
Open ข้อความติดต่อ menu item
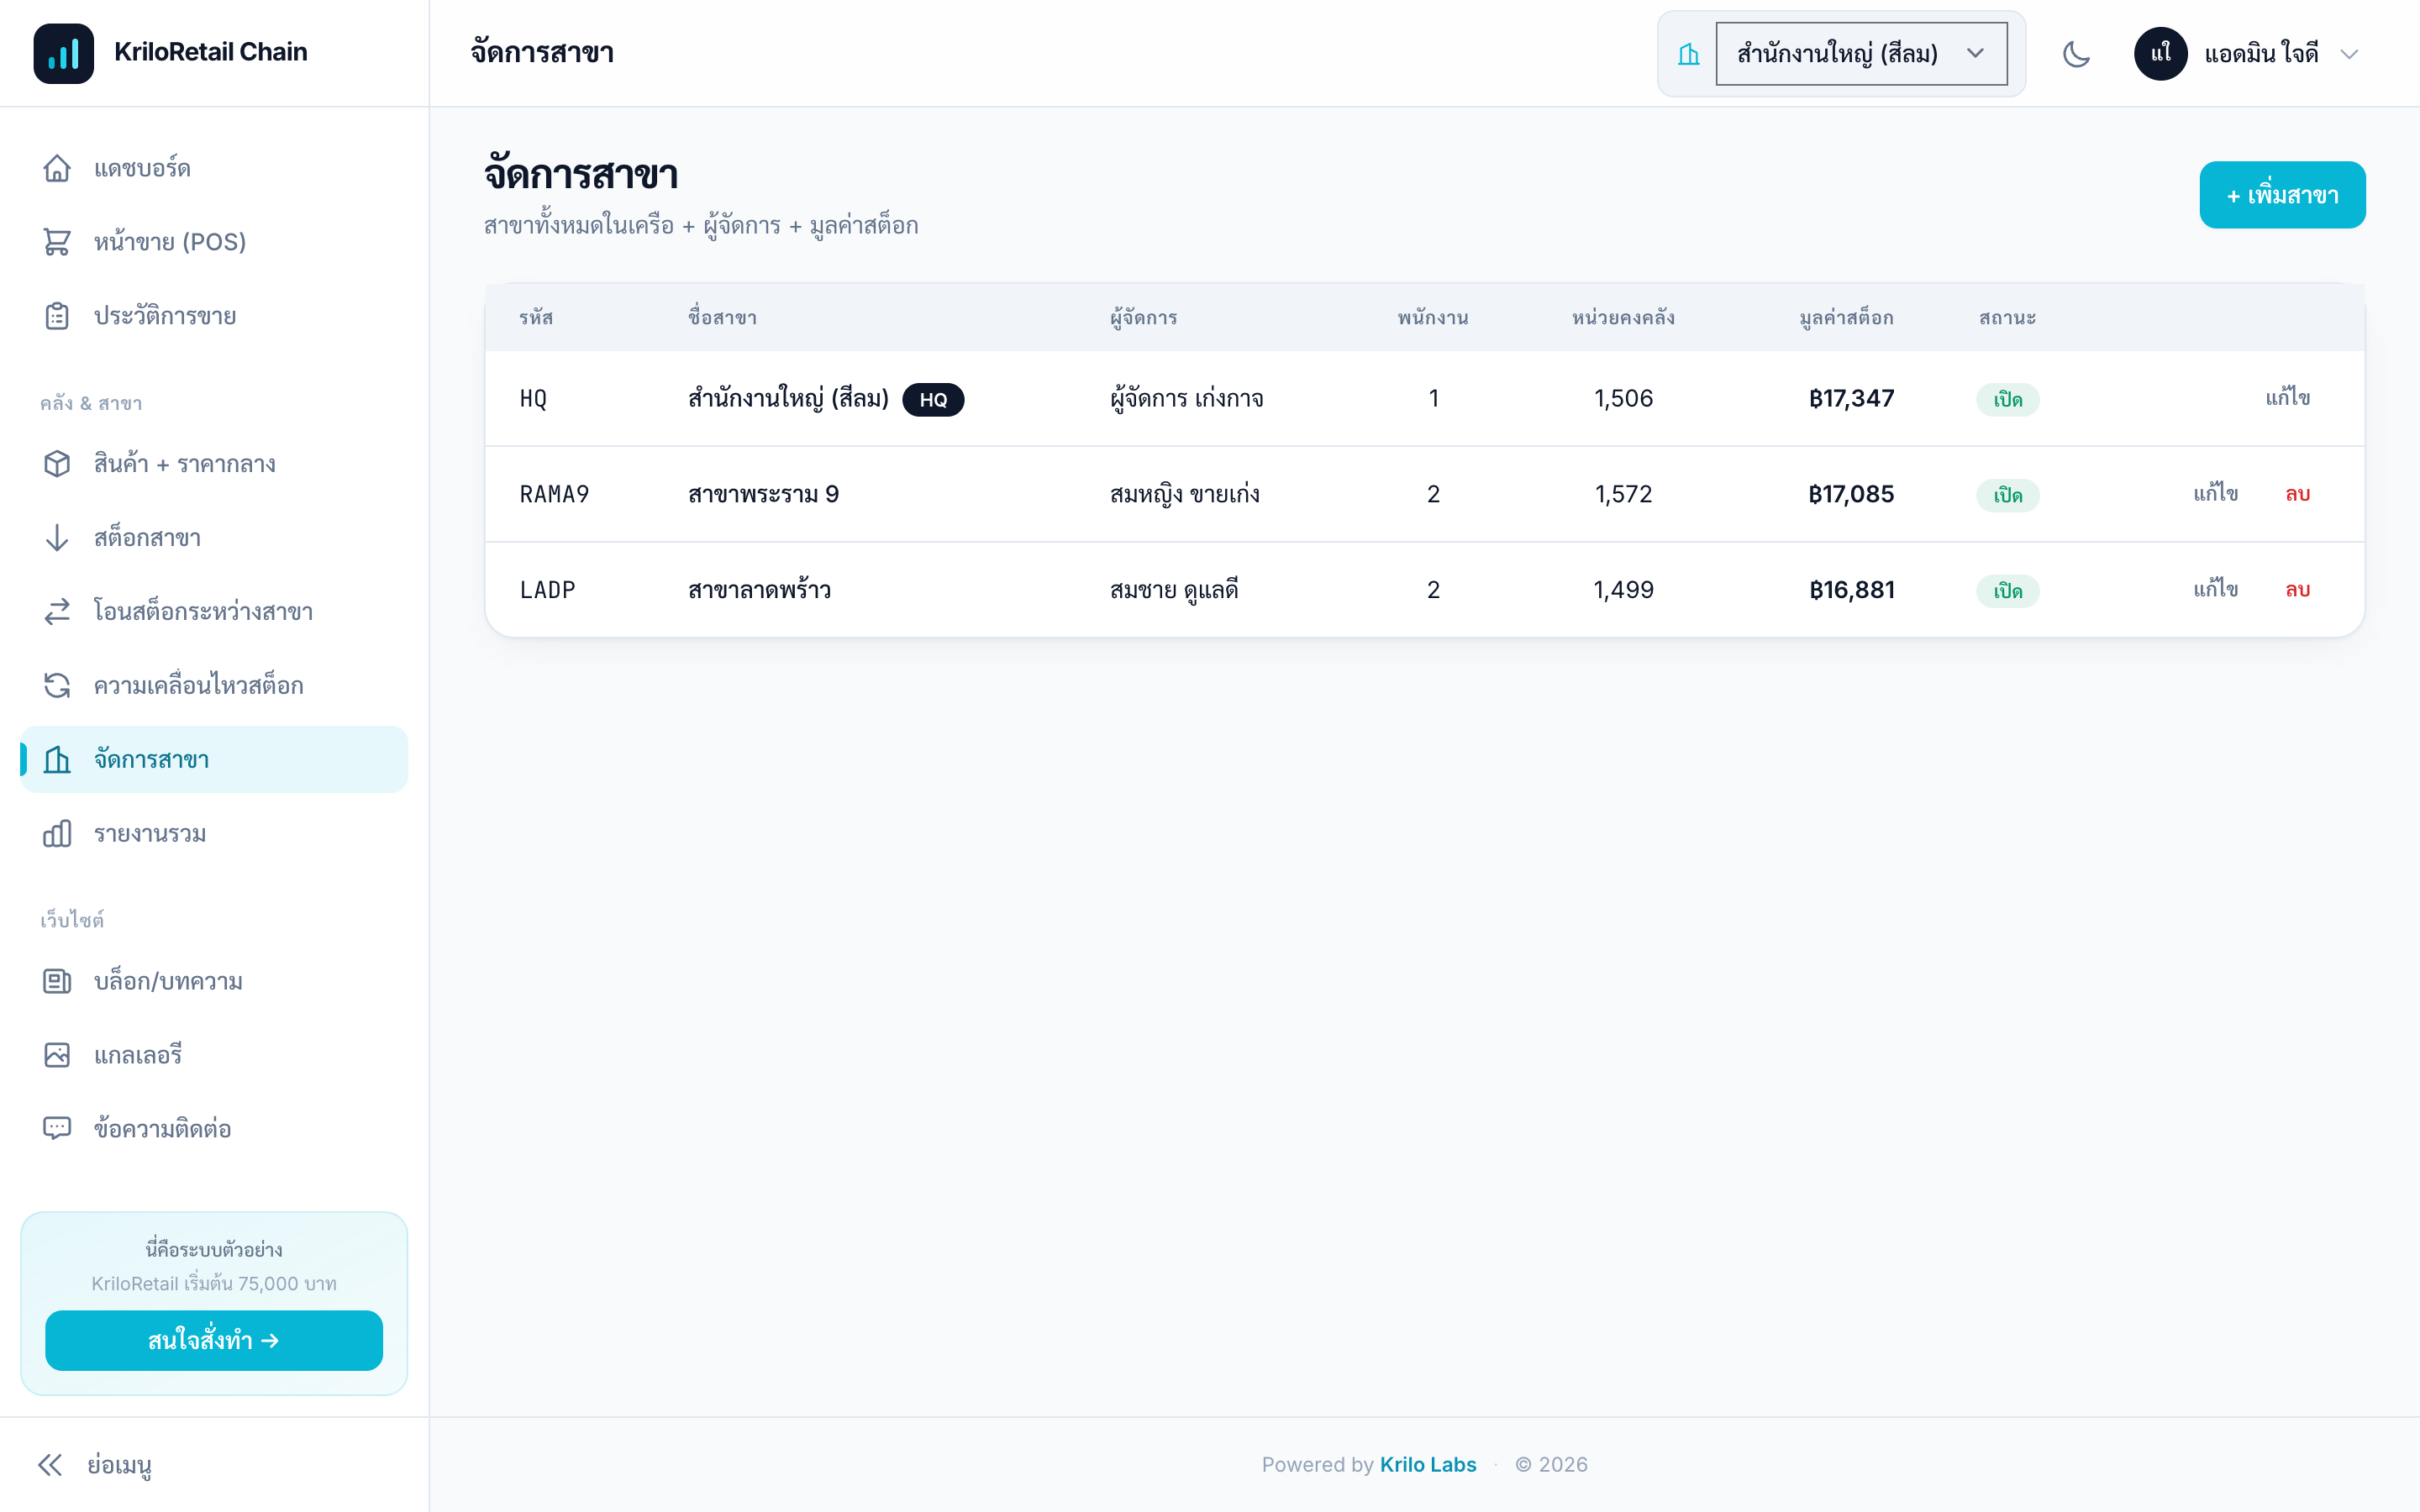click(x=214, y=1128)
